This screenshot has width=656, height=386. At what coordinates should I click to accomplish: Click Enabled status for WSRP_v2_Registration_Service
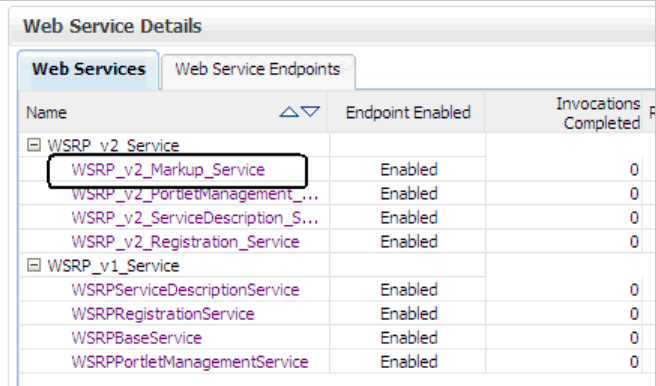(409, 242)
